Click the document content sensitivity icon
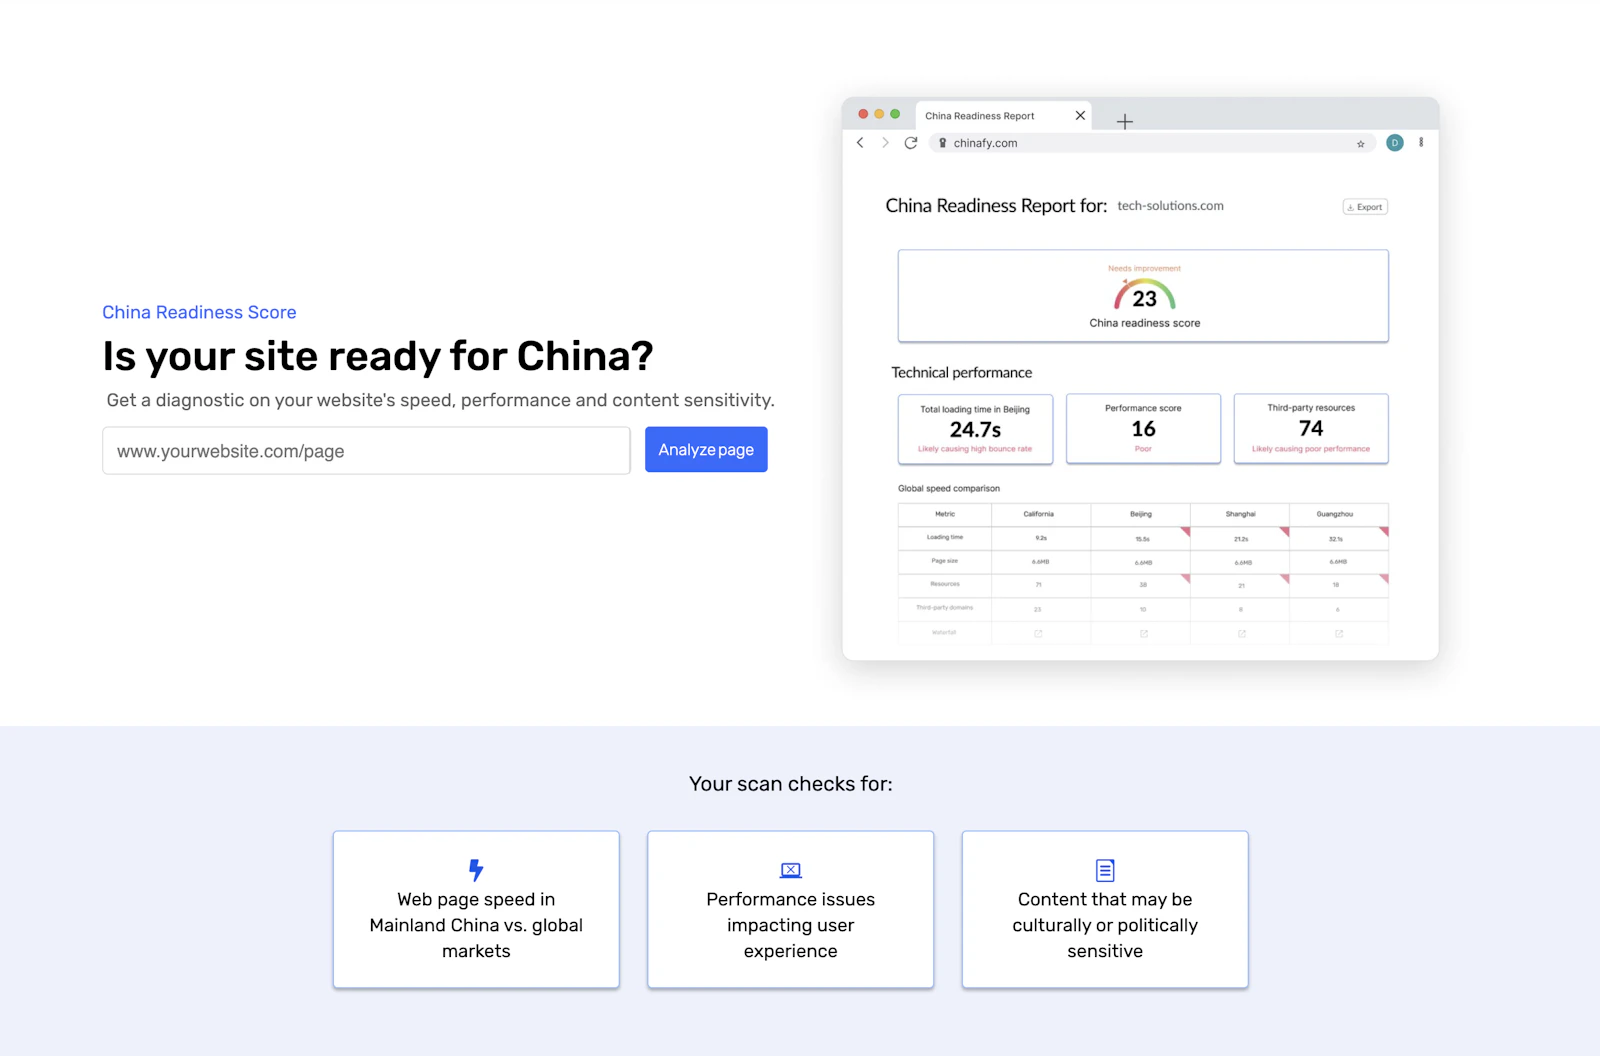Viewport: 1600px width, 1056px height. 1105,870
